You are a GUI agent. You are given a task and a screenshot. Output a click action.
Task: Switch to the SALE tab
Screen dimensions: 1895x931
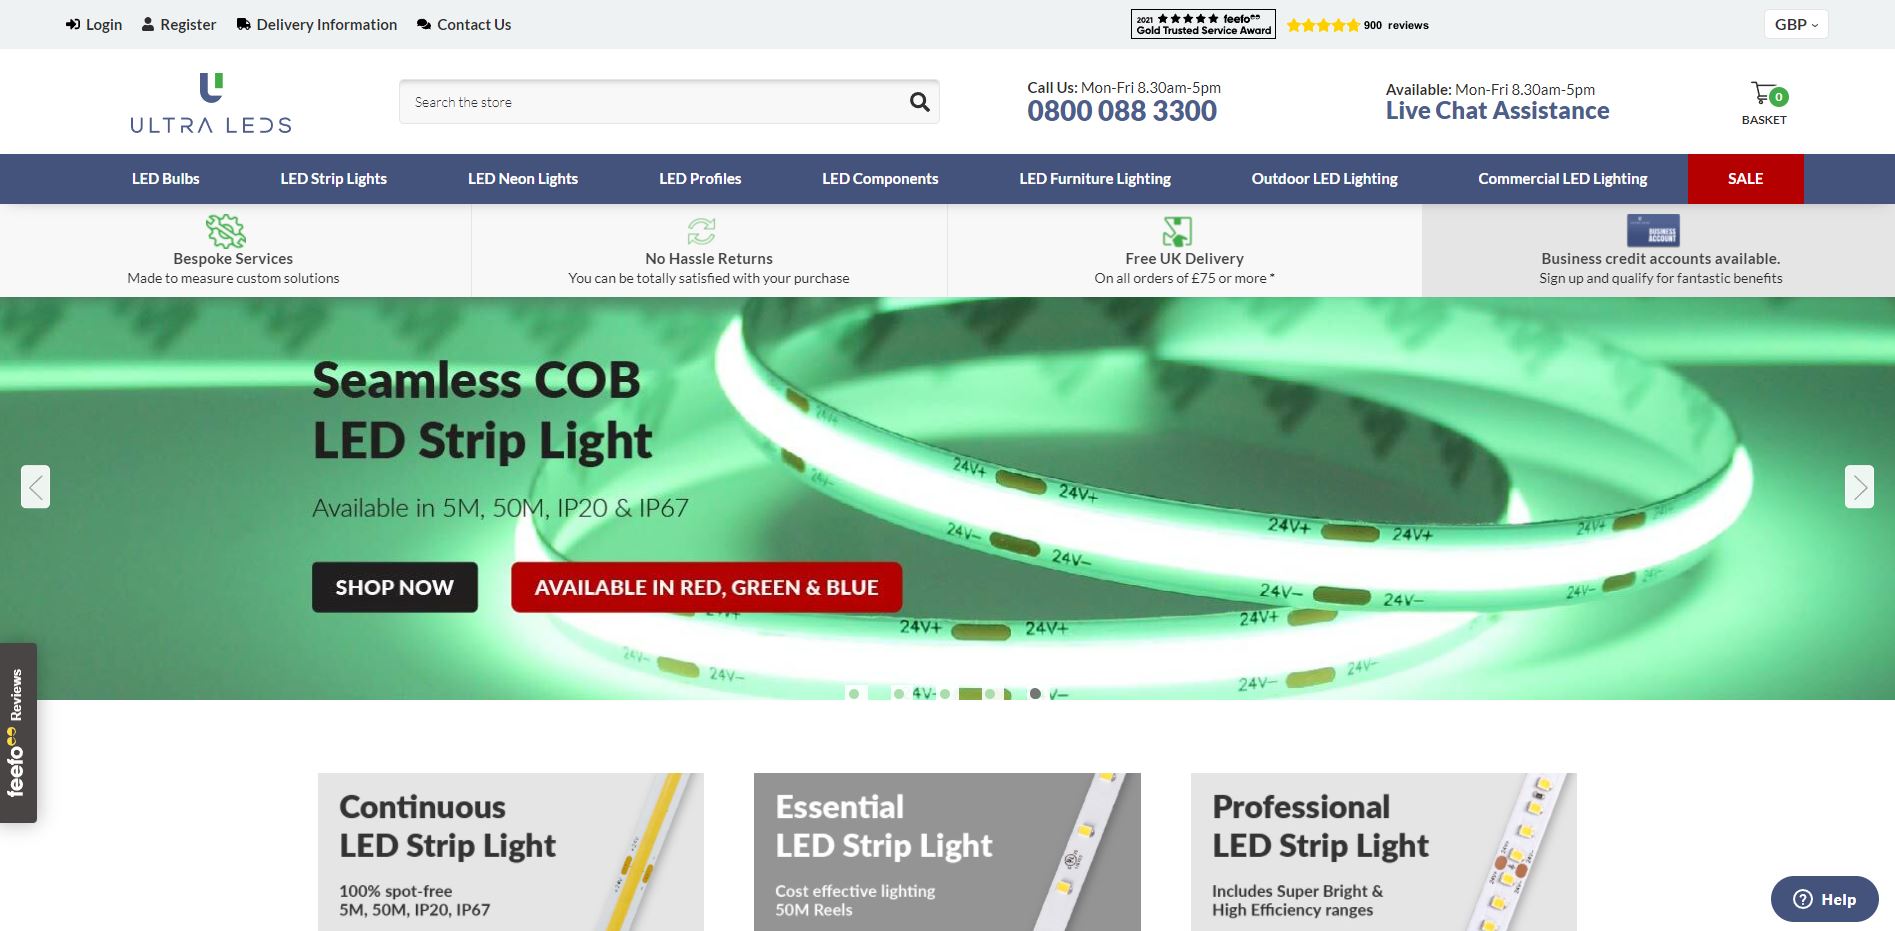coord(1744,178)
